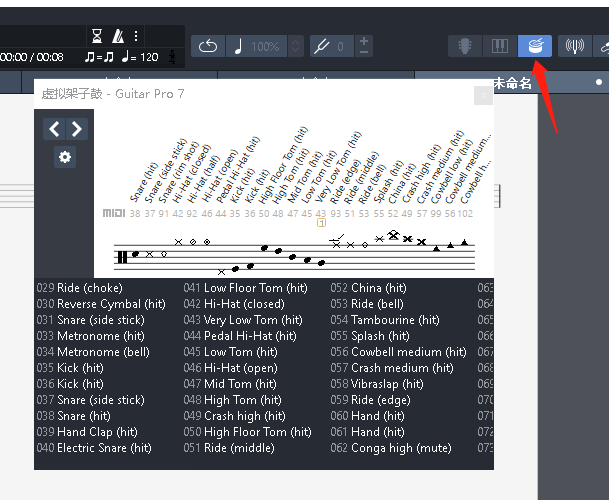Screen dimensions: 609x500
Task: Toggle the metronome icon
Action: (118, 36)
